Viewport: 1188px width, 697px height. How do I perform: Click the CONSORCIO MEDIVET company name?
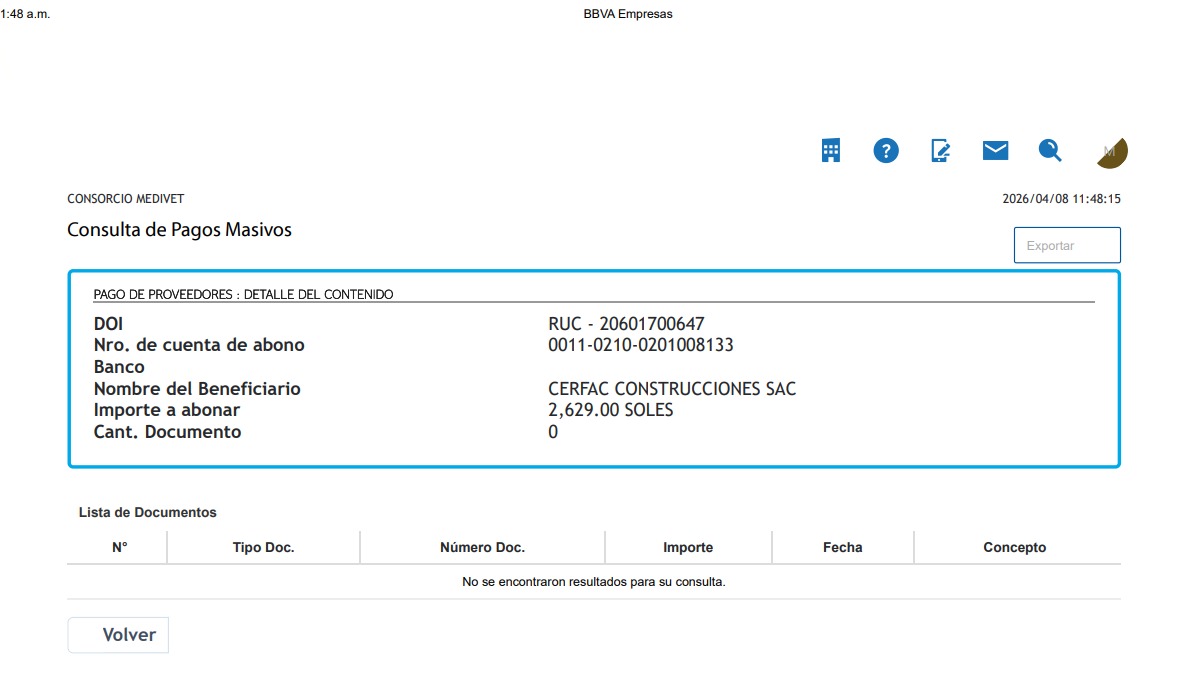125,199
